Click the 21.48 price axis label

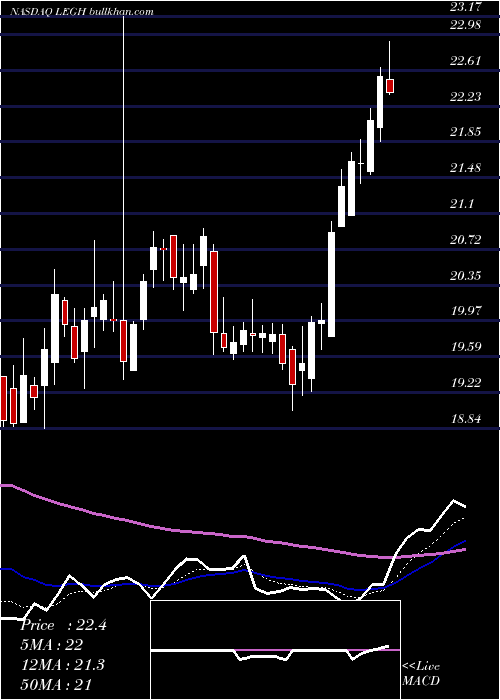coord(465,168)
